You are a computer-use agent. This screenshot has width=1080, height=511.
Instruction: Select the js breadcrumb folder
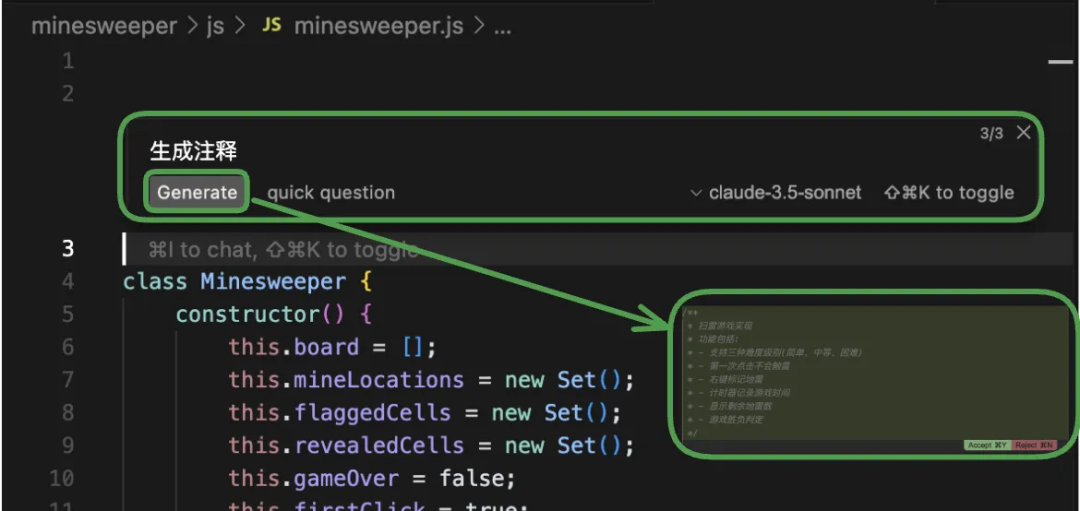215,26
